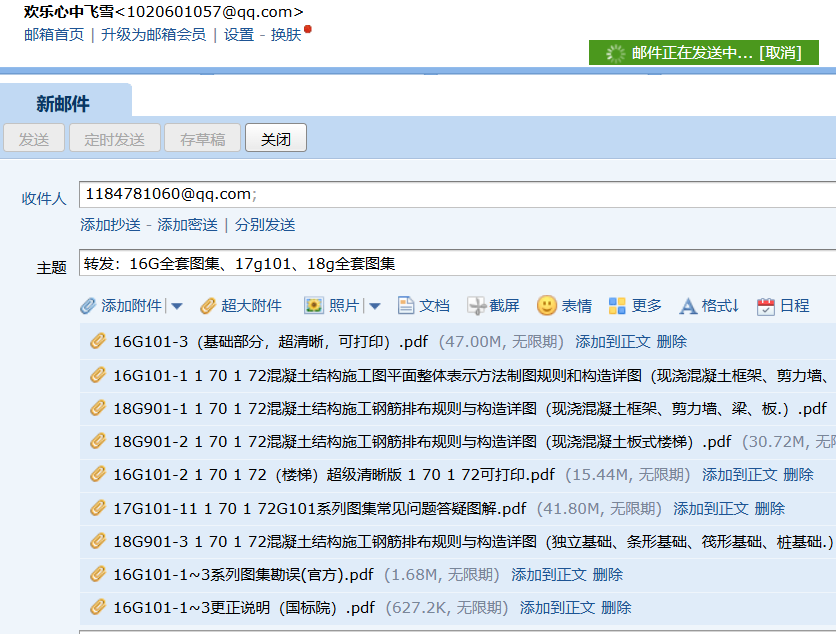836x634 pixels.
Task: Click the paperclip icon beside 16G101-3 attachment
Action: pyautogui.click(x=98, y=341)
